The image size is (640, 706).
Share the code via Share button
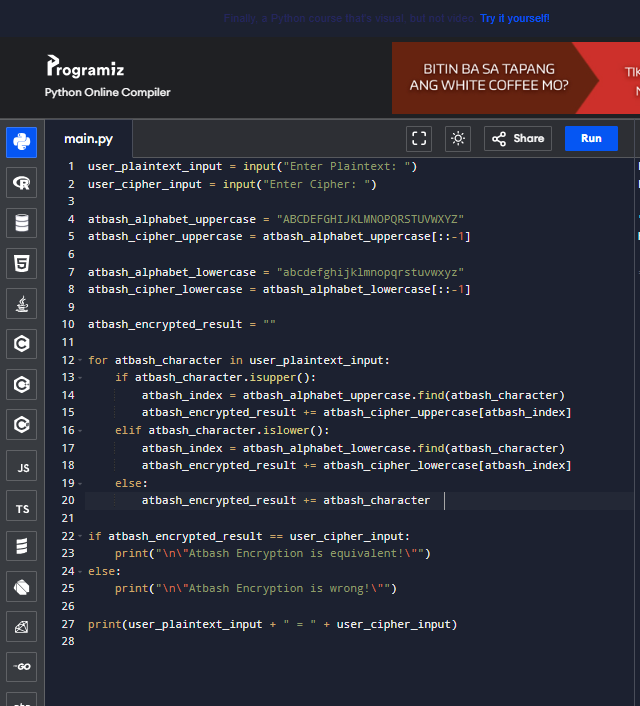point(518,139)
